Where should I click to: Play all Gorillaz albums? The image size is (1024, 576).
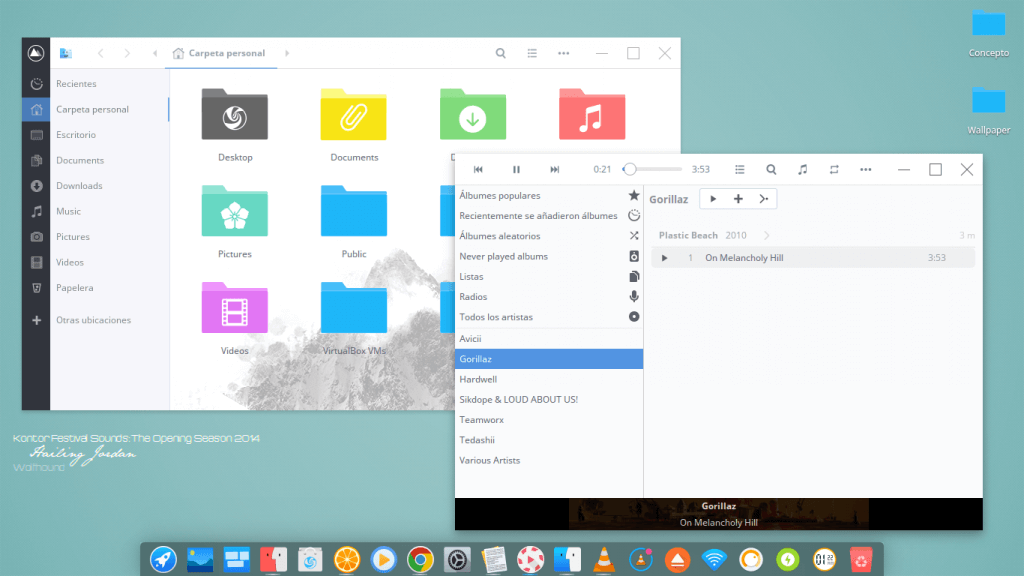(x=713, y=199)
